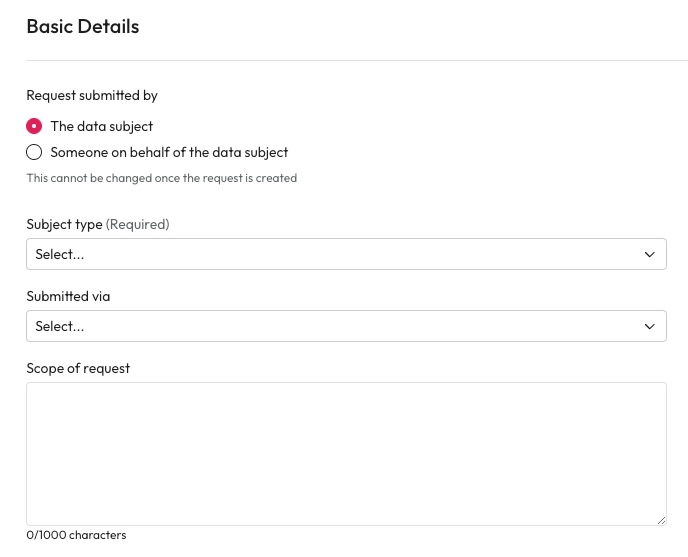Viewport: 688px width, 557px height.
Task: Click "Select..." placeholder in Subject type field
Action: [60, 254]
